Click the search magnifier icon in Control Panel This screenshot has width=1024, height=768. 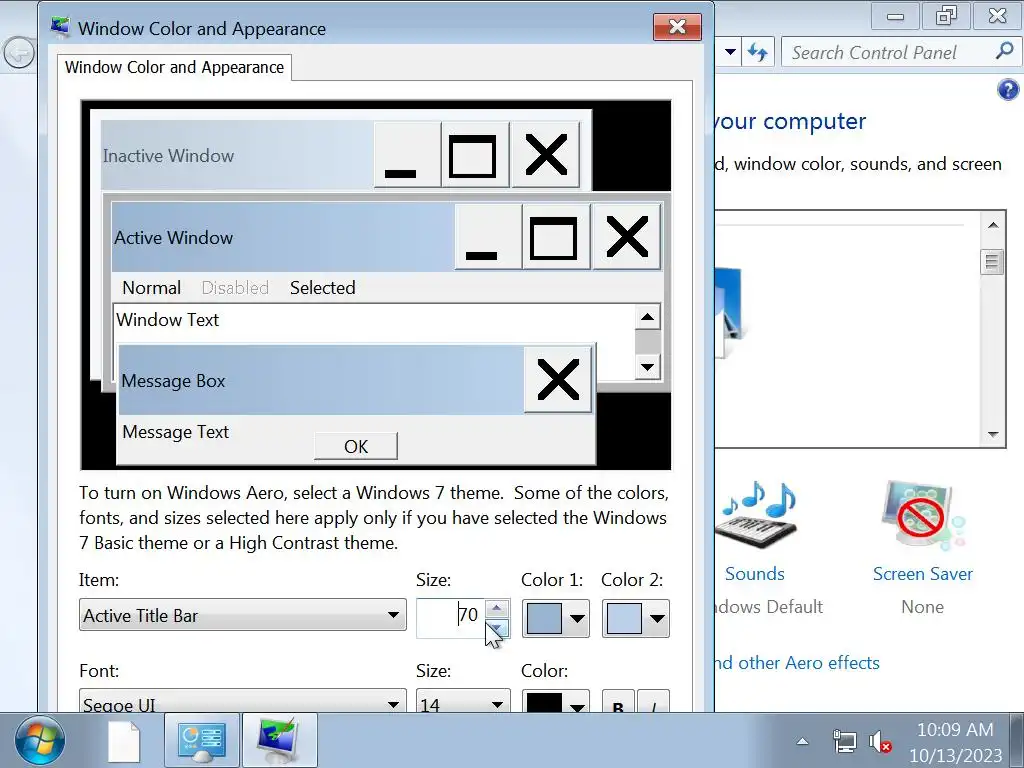tap(1004, 51)
